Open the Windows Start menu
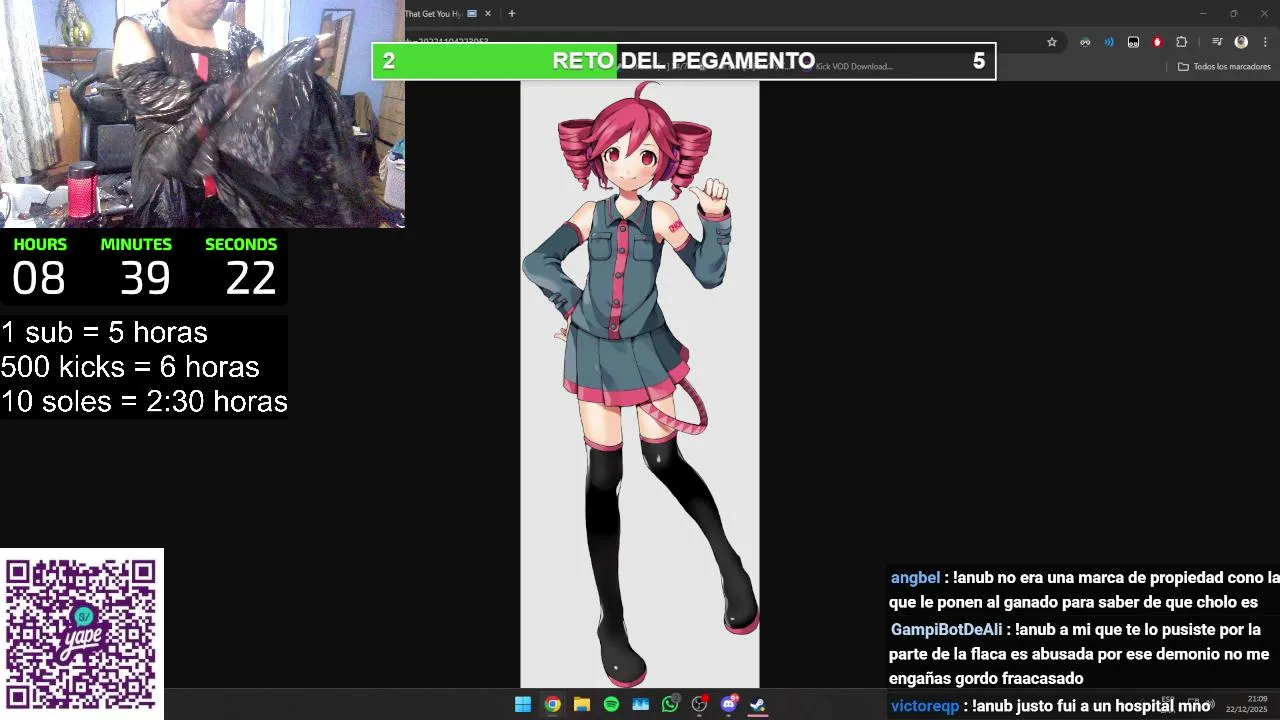This screenshot has height=720, width=1280. point(522,705)
